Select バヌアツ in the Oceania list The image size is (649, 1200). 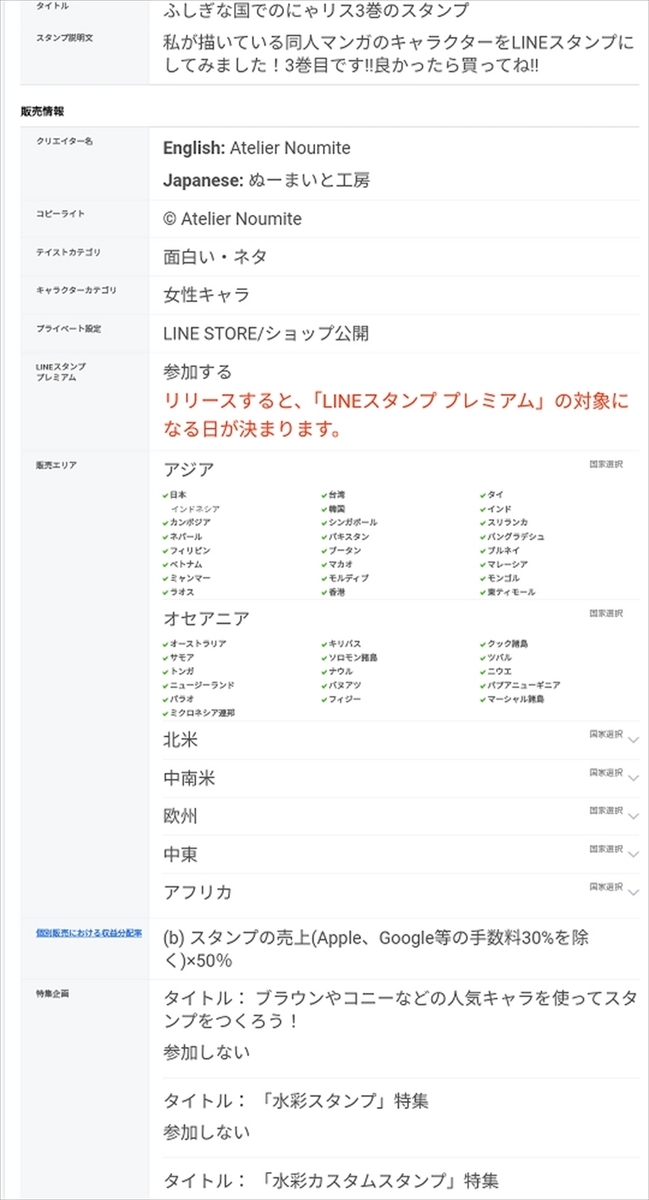(342, 686)
